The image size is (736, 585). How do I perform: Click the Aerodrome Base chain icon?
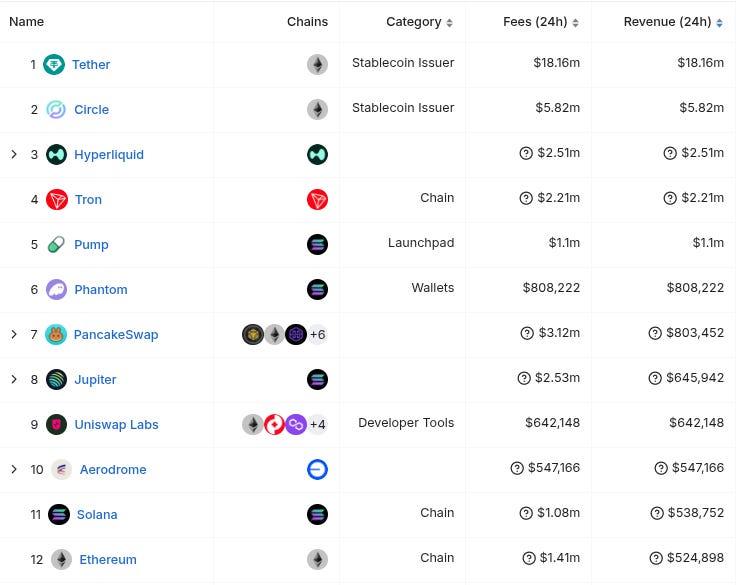317,470
